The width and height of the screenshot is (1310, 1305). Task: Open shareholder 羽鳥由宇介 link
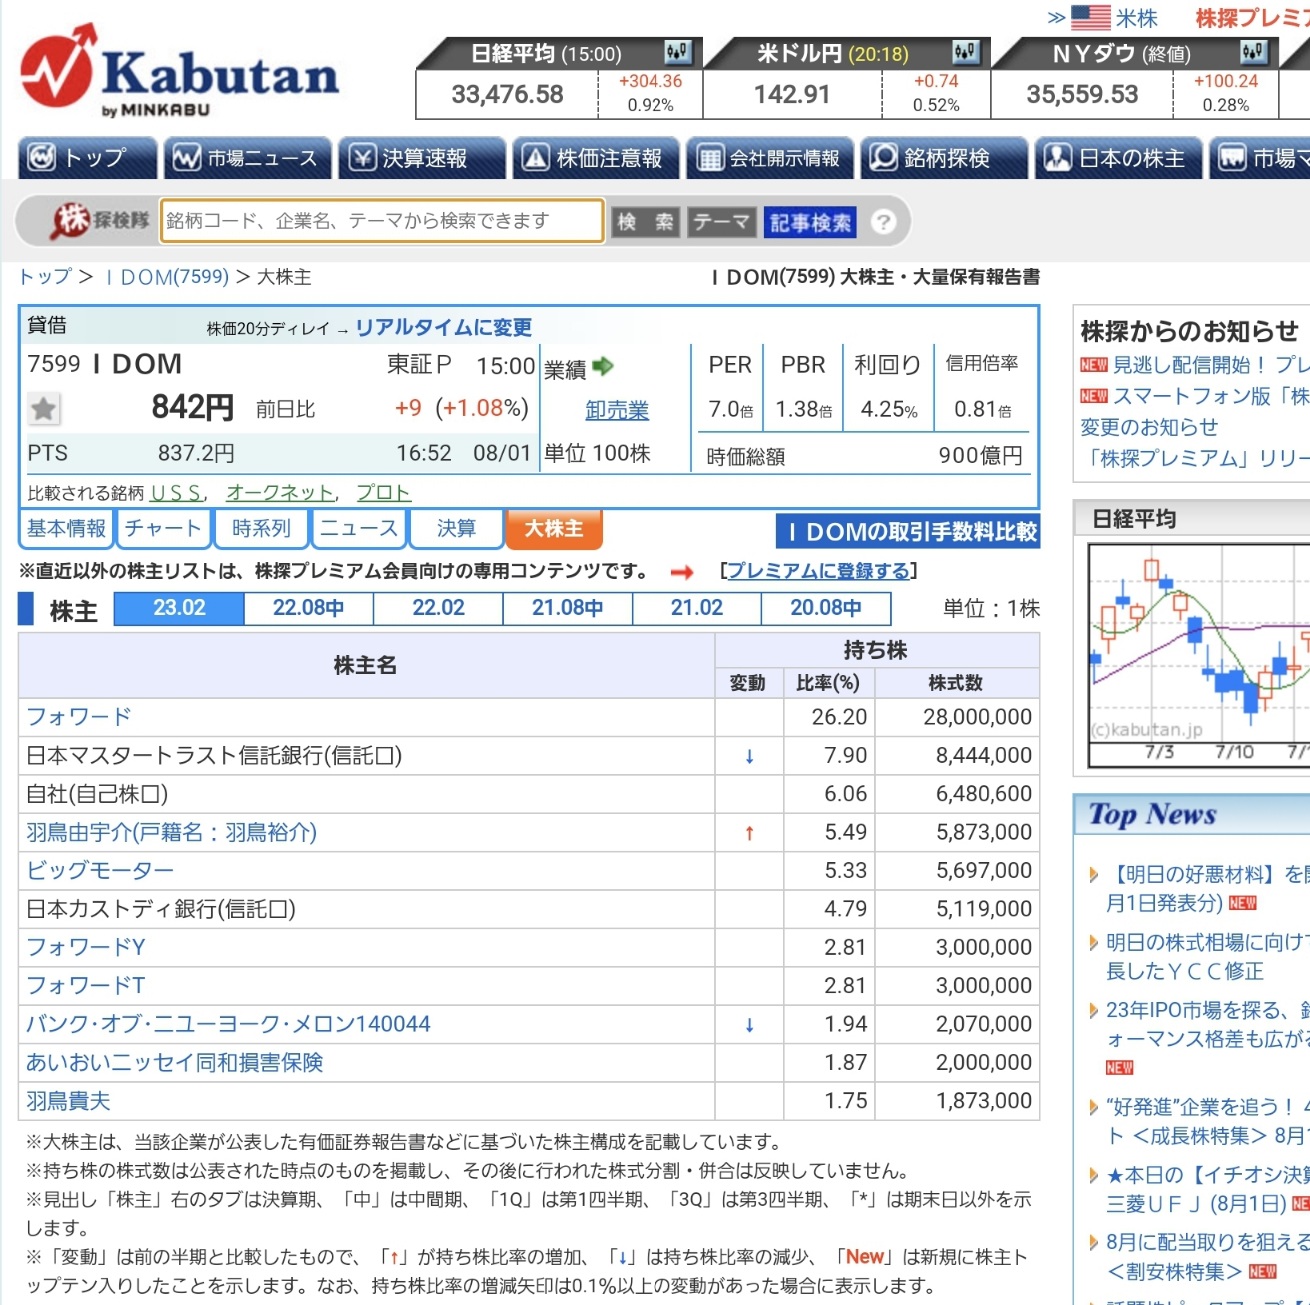[171, 832]
